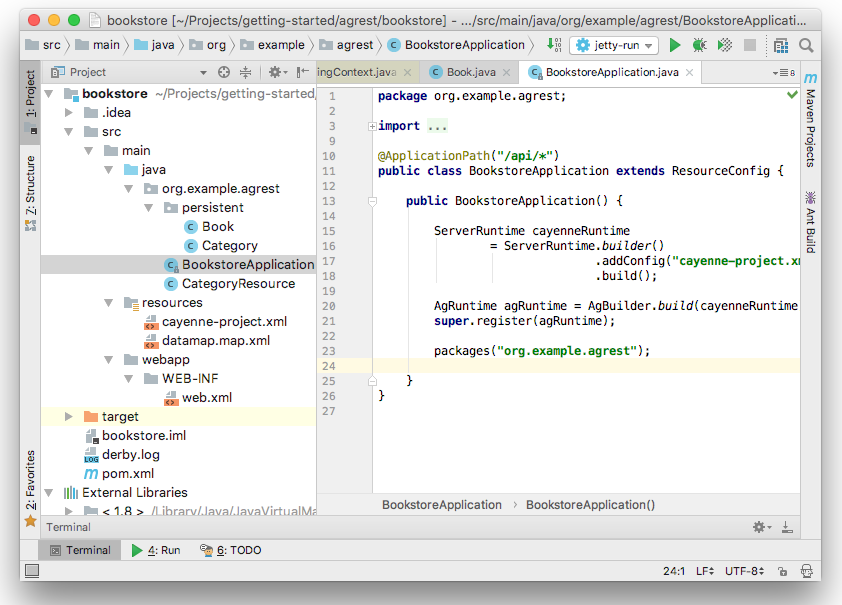The image size is (842, 605).
Task: Open Project Structure icon in toolbar
Action: point(781,46)
